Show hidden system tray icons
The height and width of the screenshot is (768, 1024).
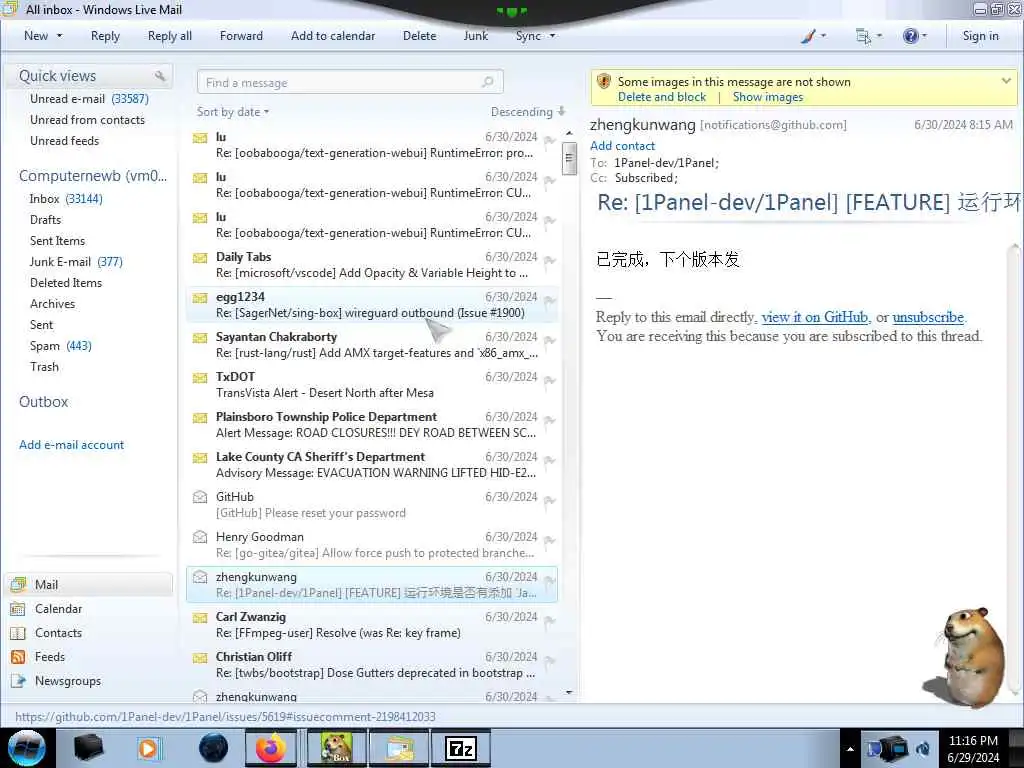(850, 749)
